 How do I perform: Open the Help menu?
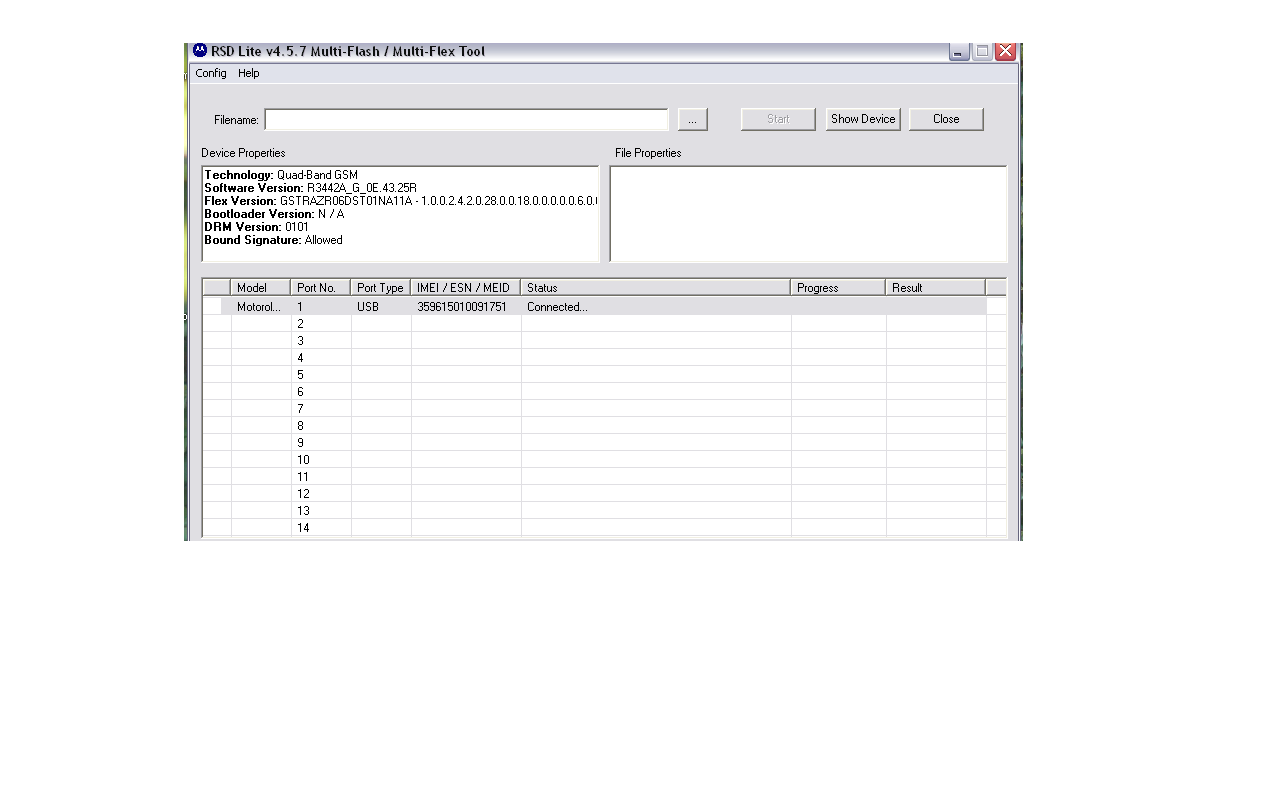249,73
